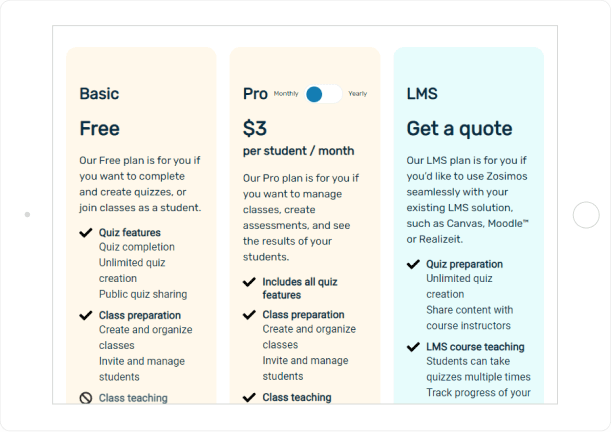Click the Quiz preparation checkmark in LMS
The image size is (611, 432).
pos(413,264)
